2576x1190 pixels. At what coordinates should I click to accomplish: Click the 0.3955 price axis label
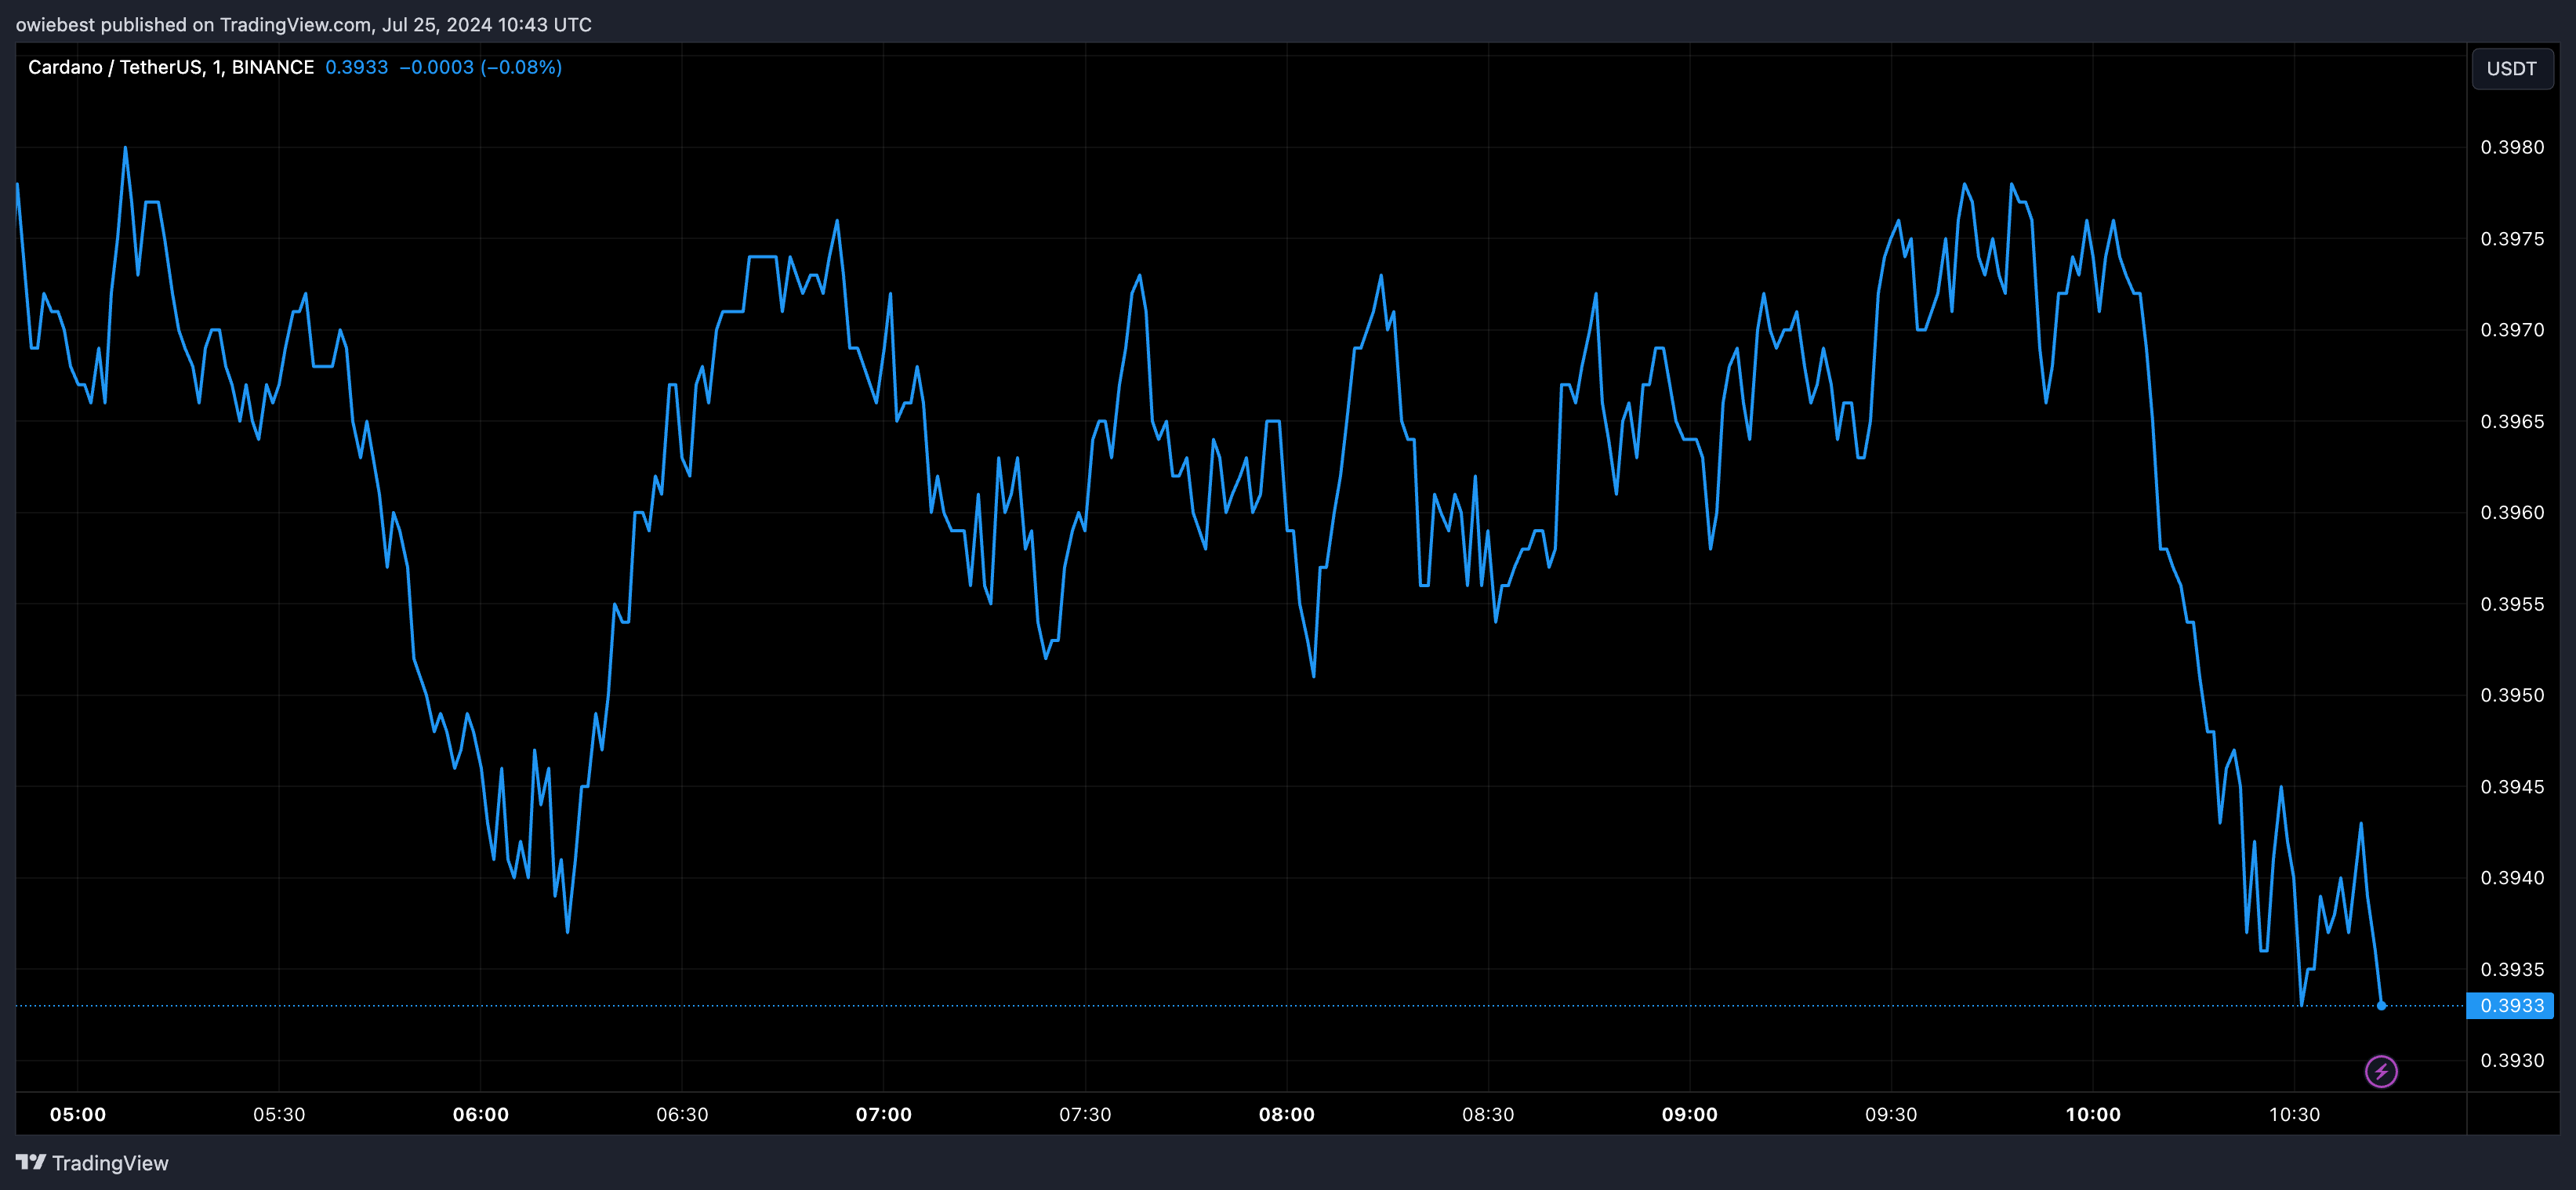(2512, 604)
